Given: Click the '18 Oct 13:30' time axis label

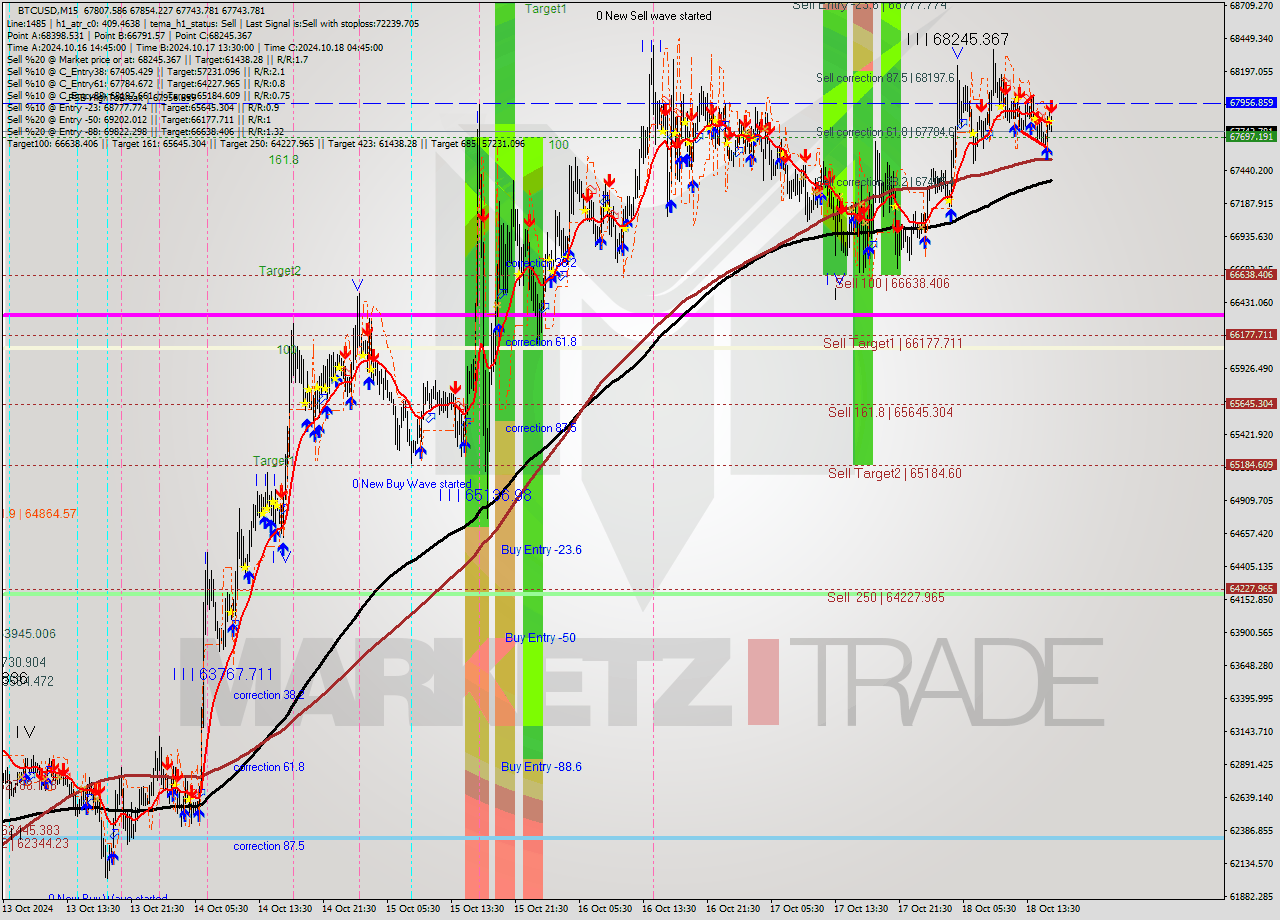Looking at the screenshot, I should point(1053,909).
